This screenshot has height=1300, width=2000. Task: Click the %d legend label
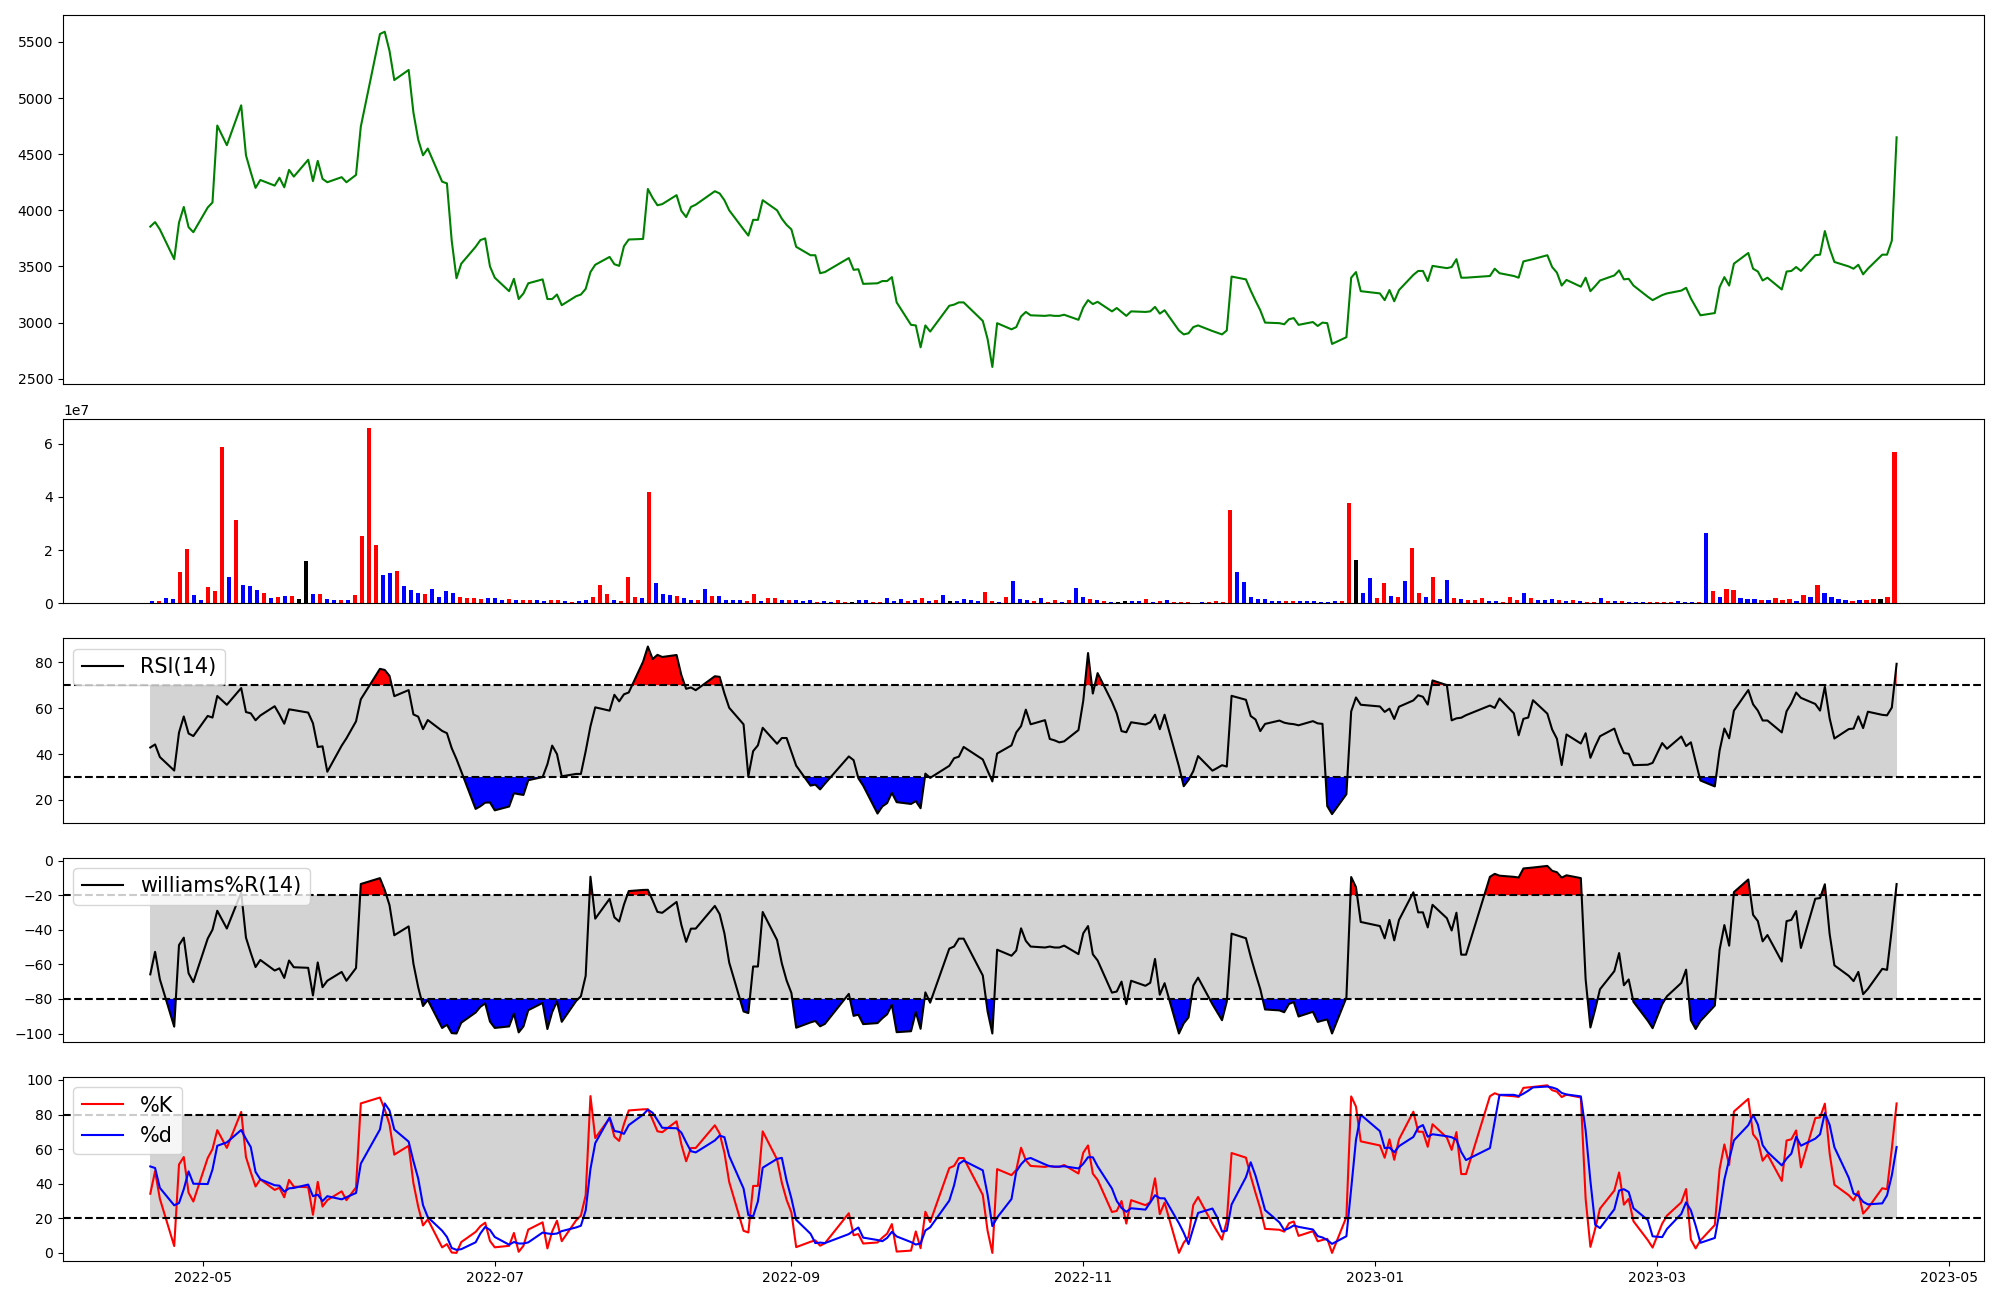156,1135
